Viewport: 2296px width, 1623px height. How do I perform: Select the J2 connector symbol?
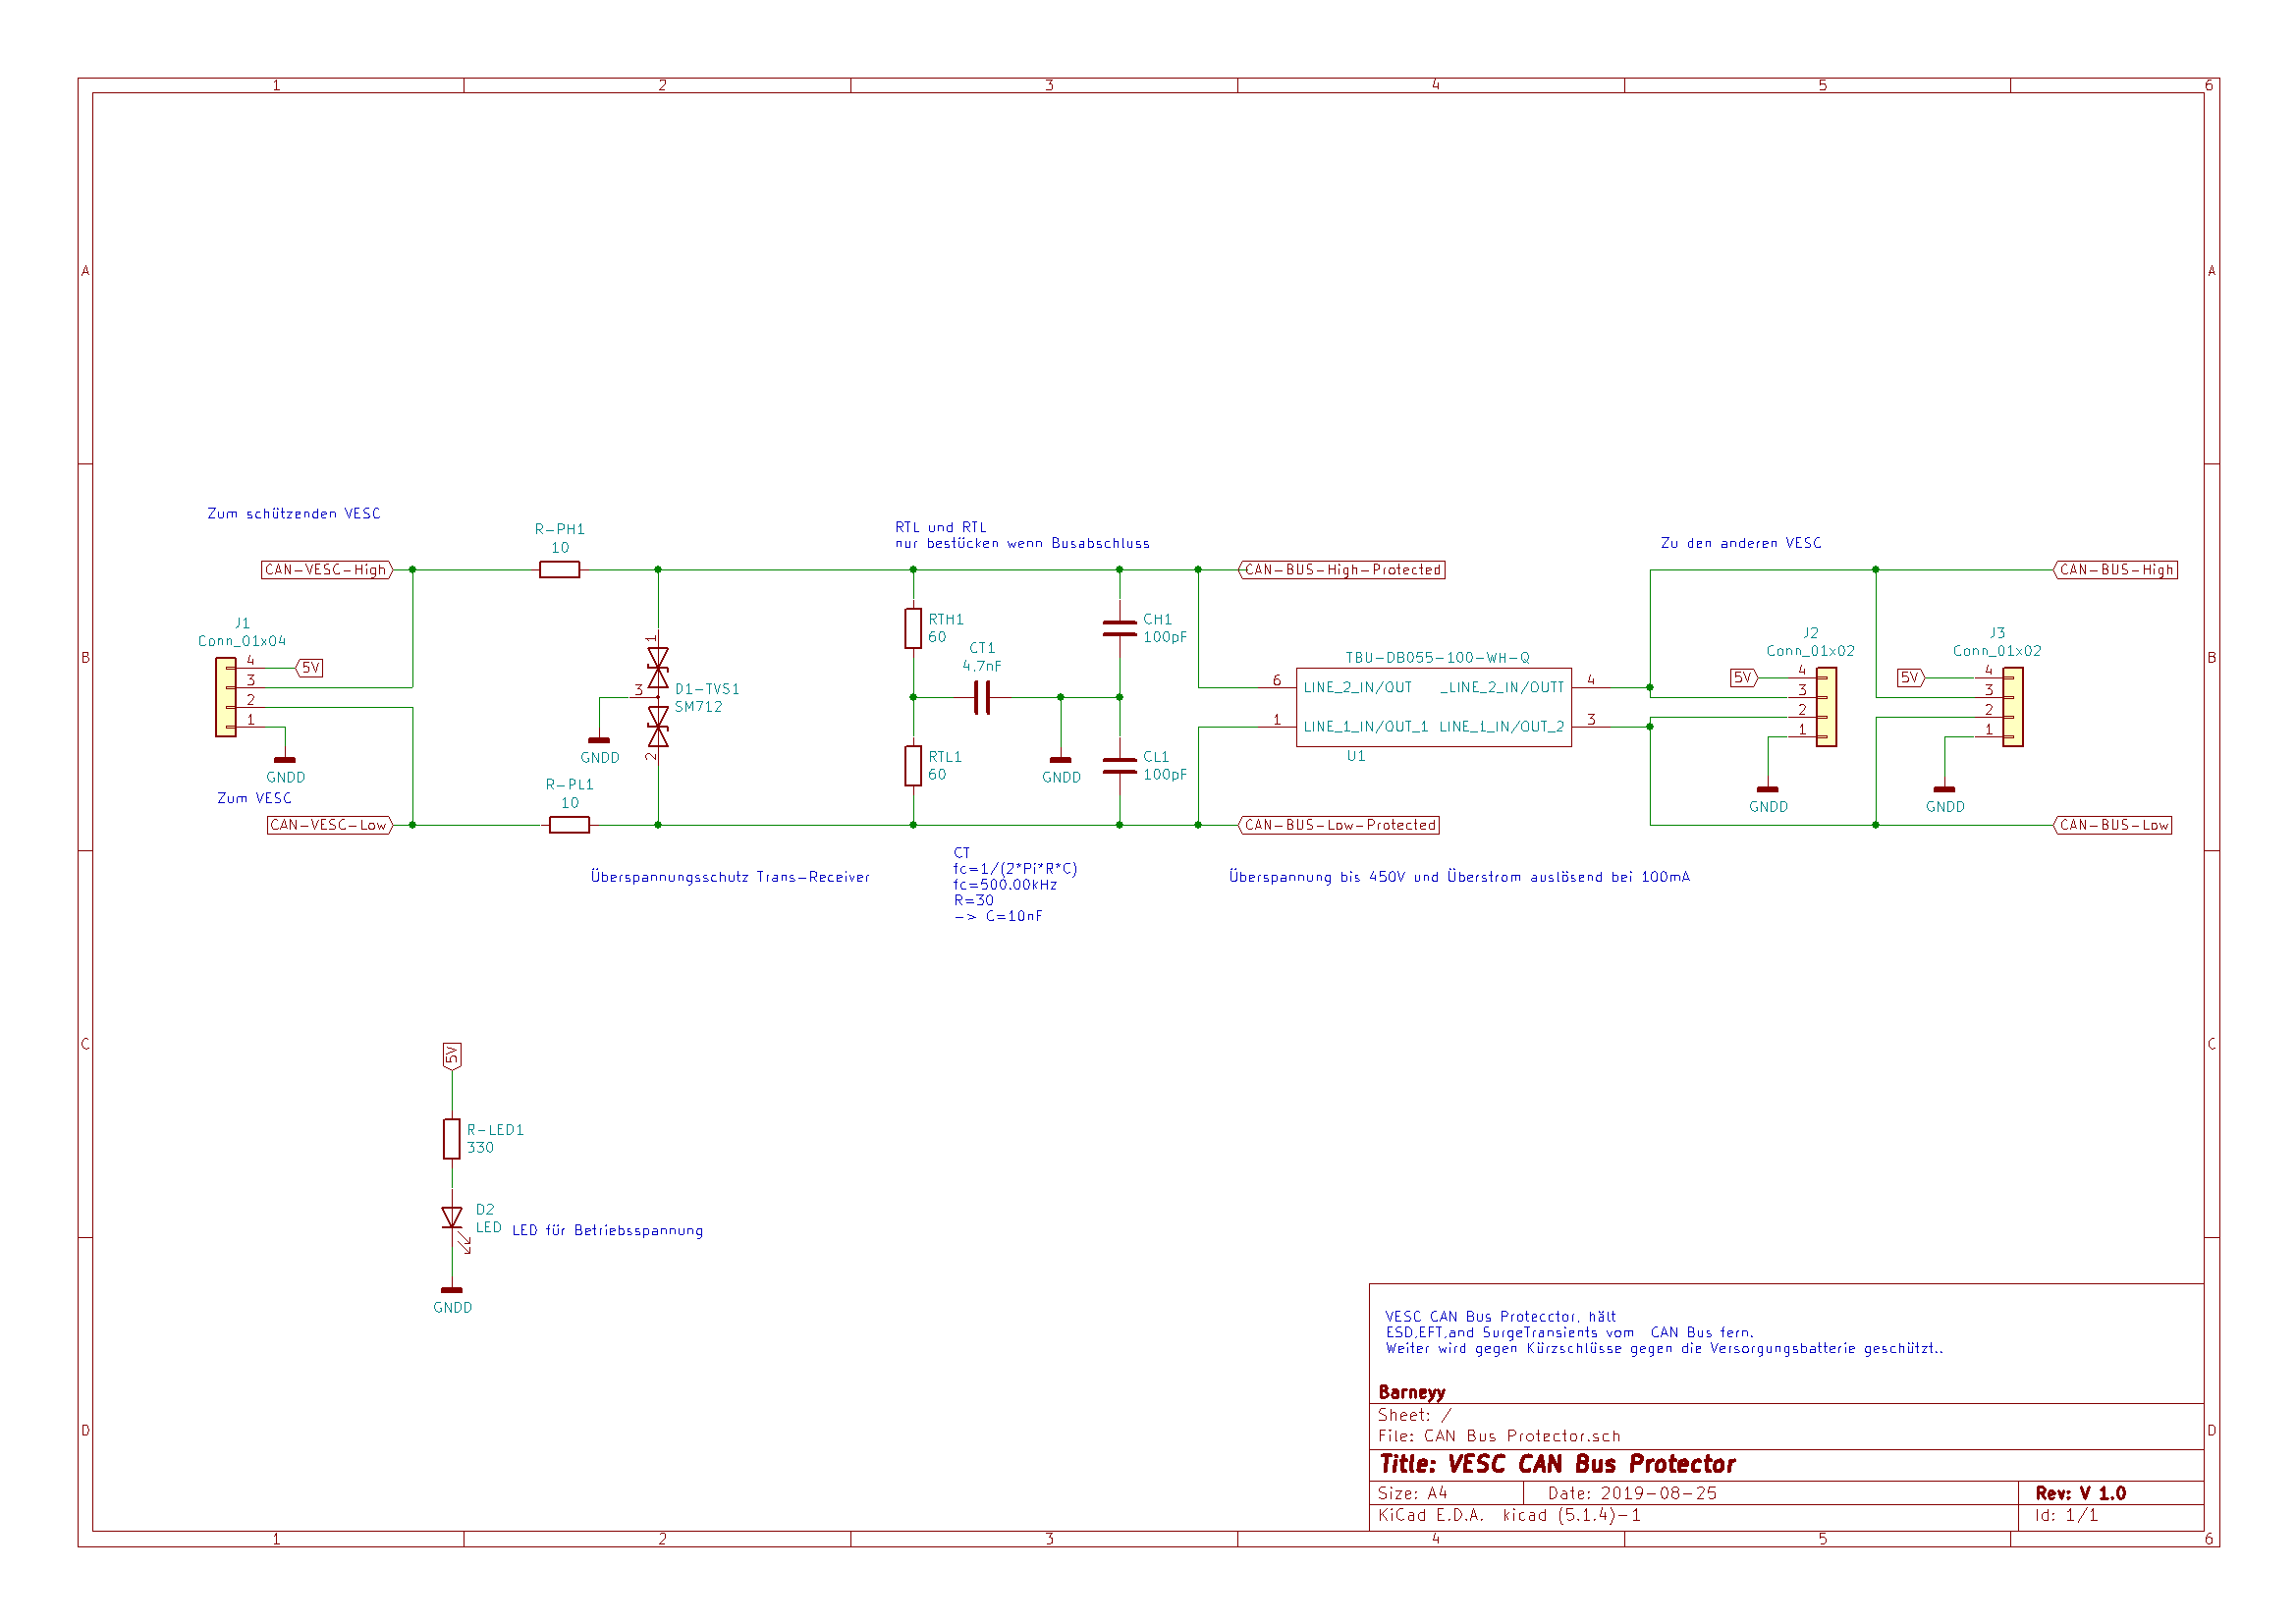pos(1826,707)
